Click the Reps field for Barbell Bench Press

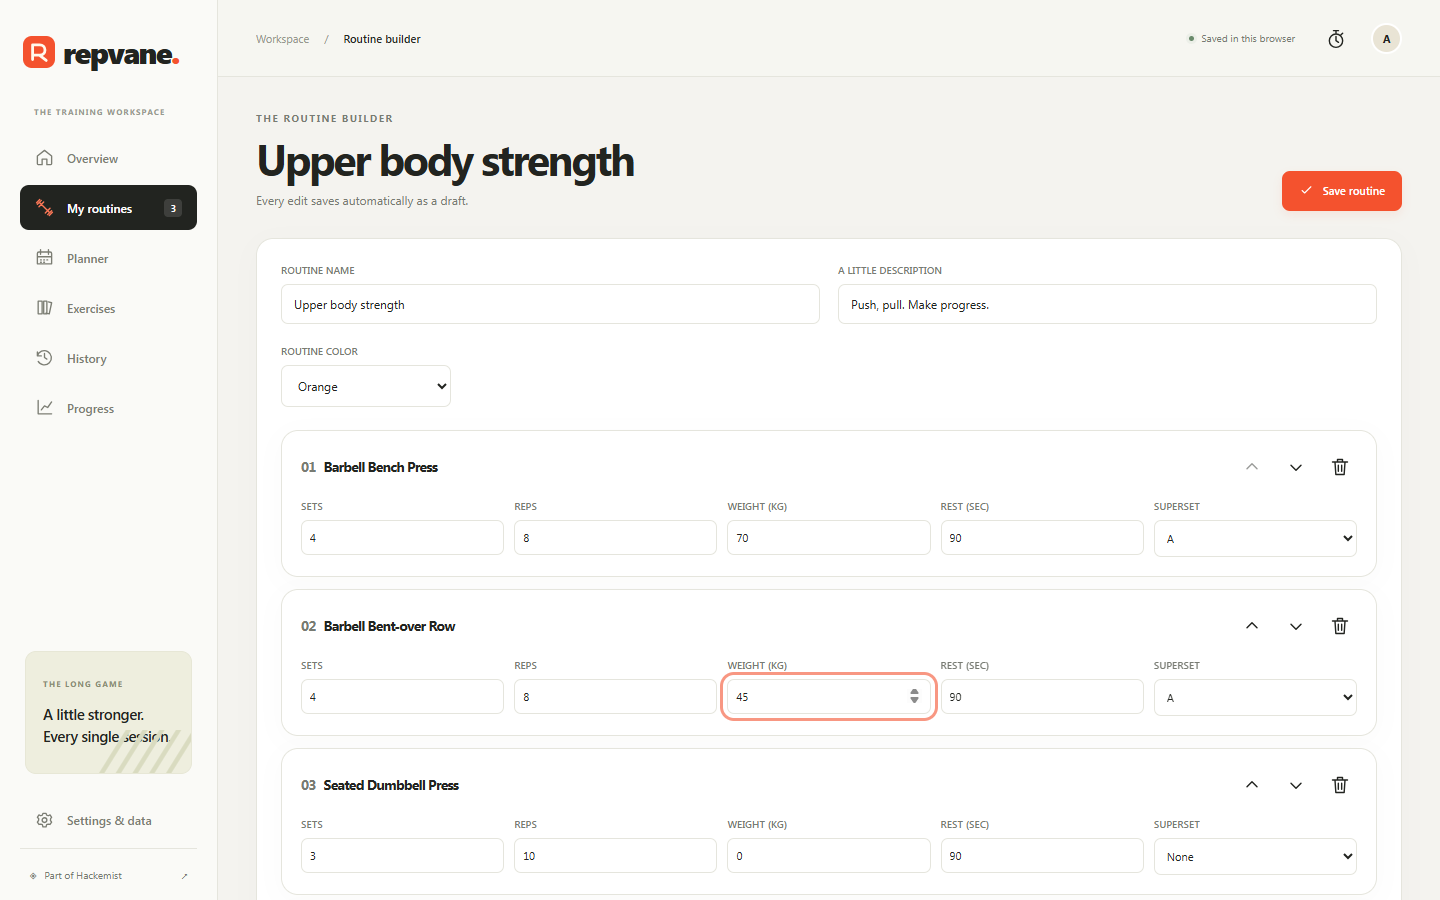pos(615,537)
